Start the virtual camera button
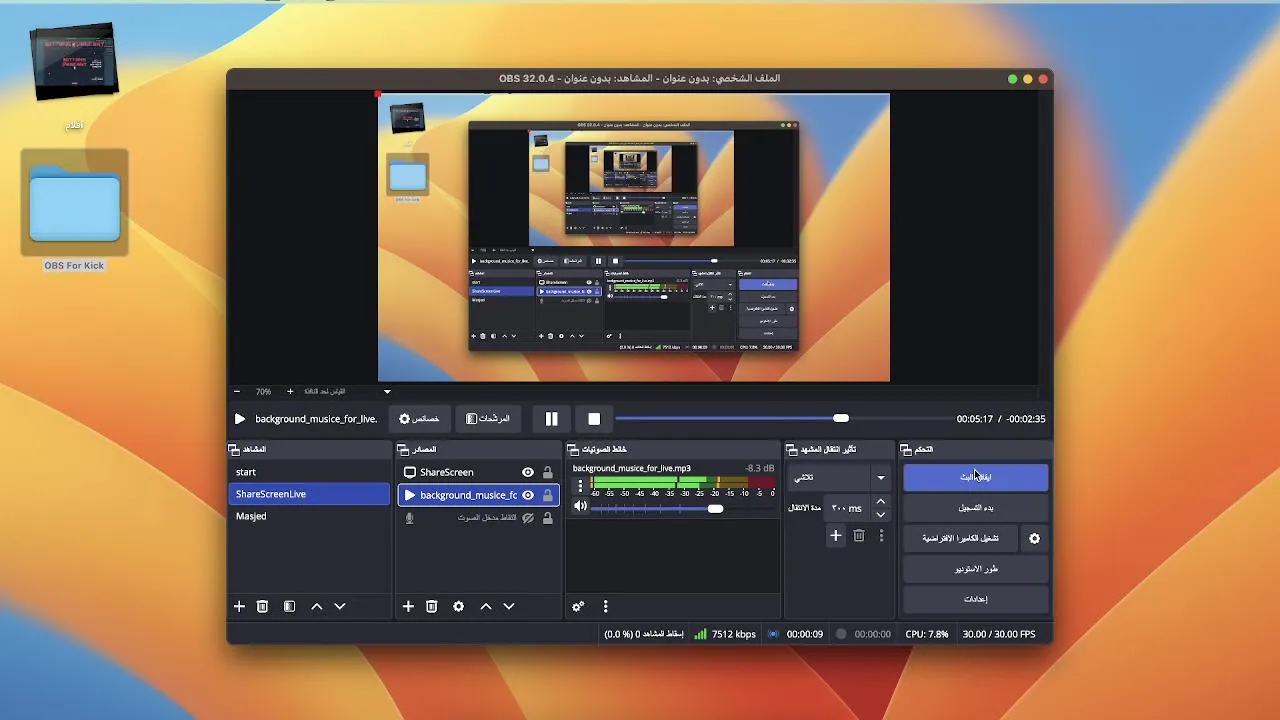Image resolution: width=1280 pixels, height=720 pixels. pyautogui.click(x=960, y=538)
